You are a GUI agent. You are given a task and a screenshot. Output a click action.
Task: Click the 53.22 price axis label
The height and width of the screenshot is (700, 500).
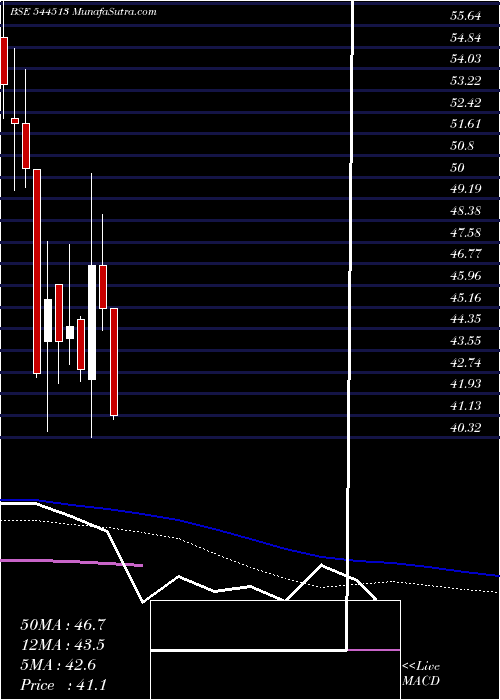(466, 81)
